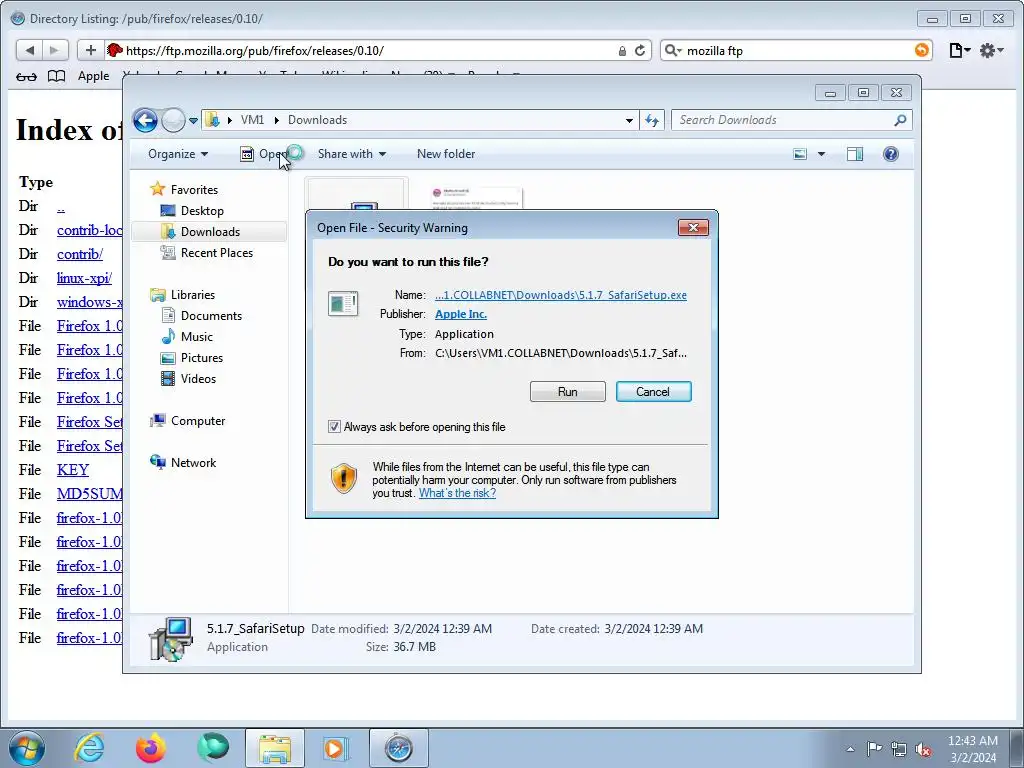Open the Share with menu
Image resolution: width=1024 pixels, height=768 pixels.
tap(351, 154)
